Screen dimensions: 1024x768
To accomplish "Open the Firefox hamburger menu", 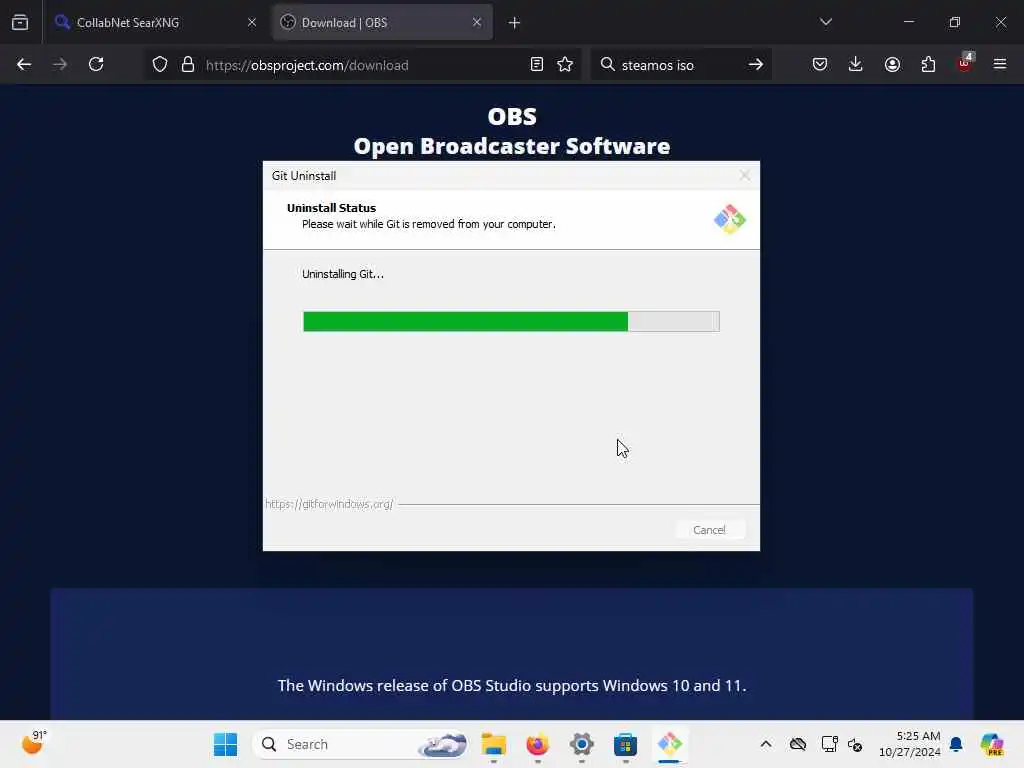I will [1000, 64].
